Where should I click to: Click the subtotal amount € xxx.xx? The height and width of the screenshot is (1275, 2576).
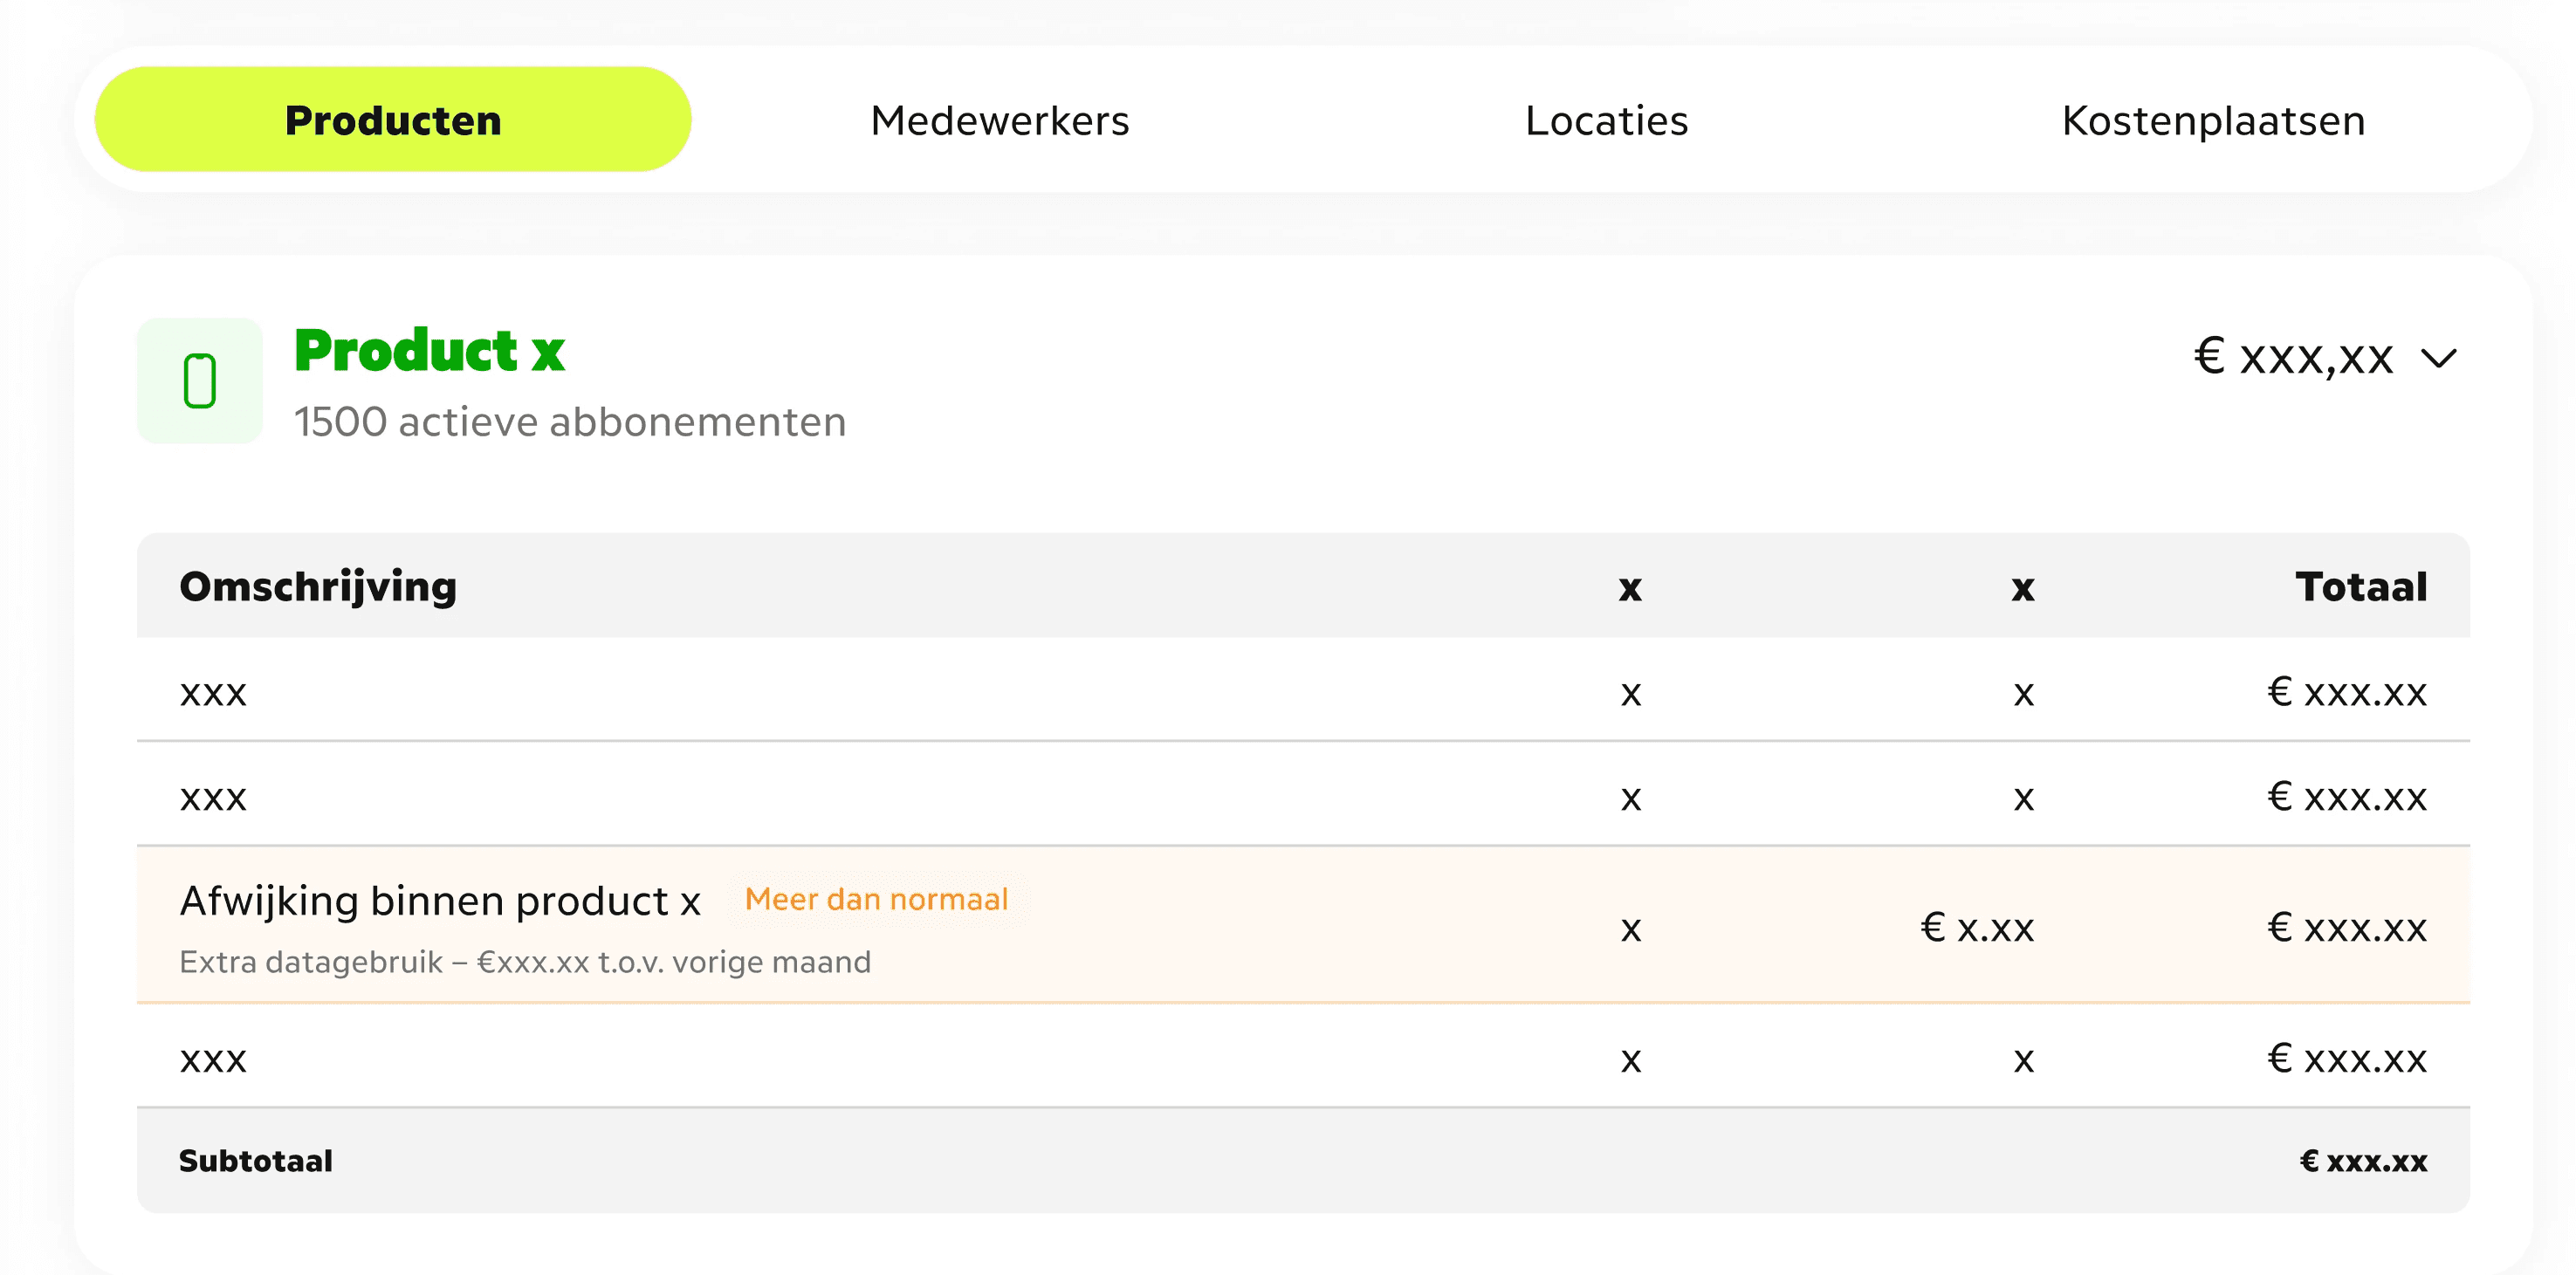coord(2363,1161)
